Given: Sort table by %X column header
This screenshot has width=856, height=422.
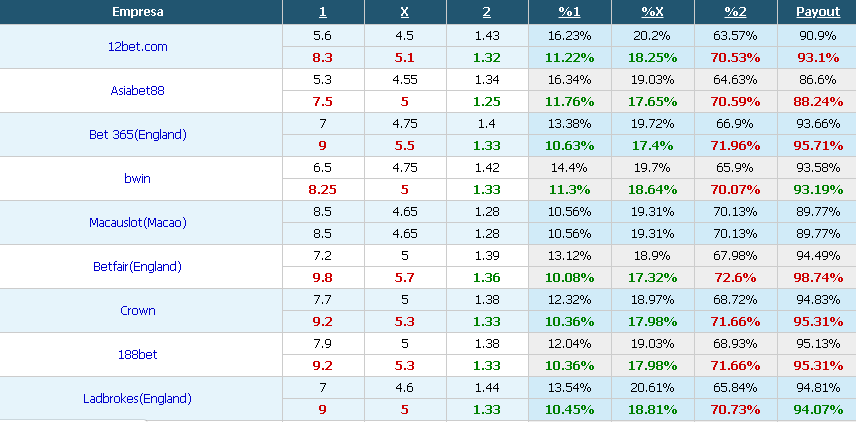Looking at the screenshot, I should [652, 12].
